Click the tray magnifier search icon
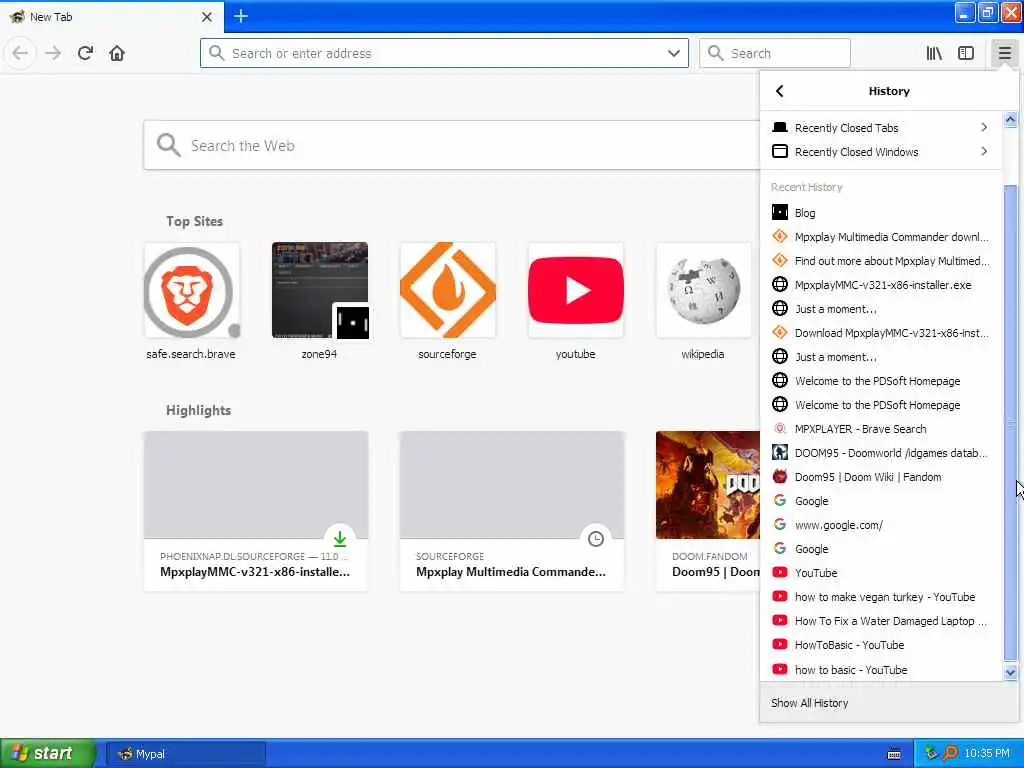Viewport: 1024px width, 768px height. pos(950,754)
